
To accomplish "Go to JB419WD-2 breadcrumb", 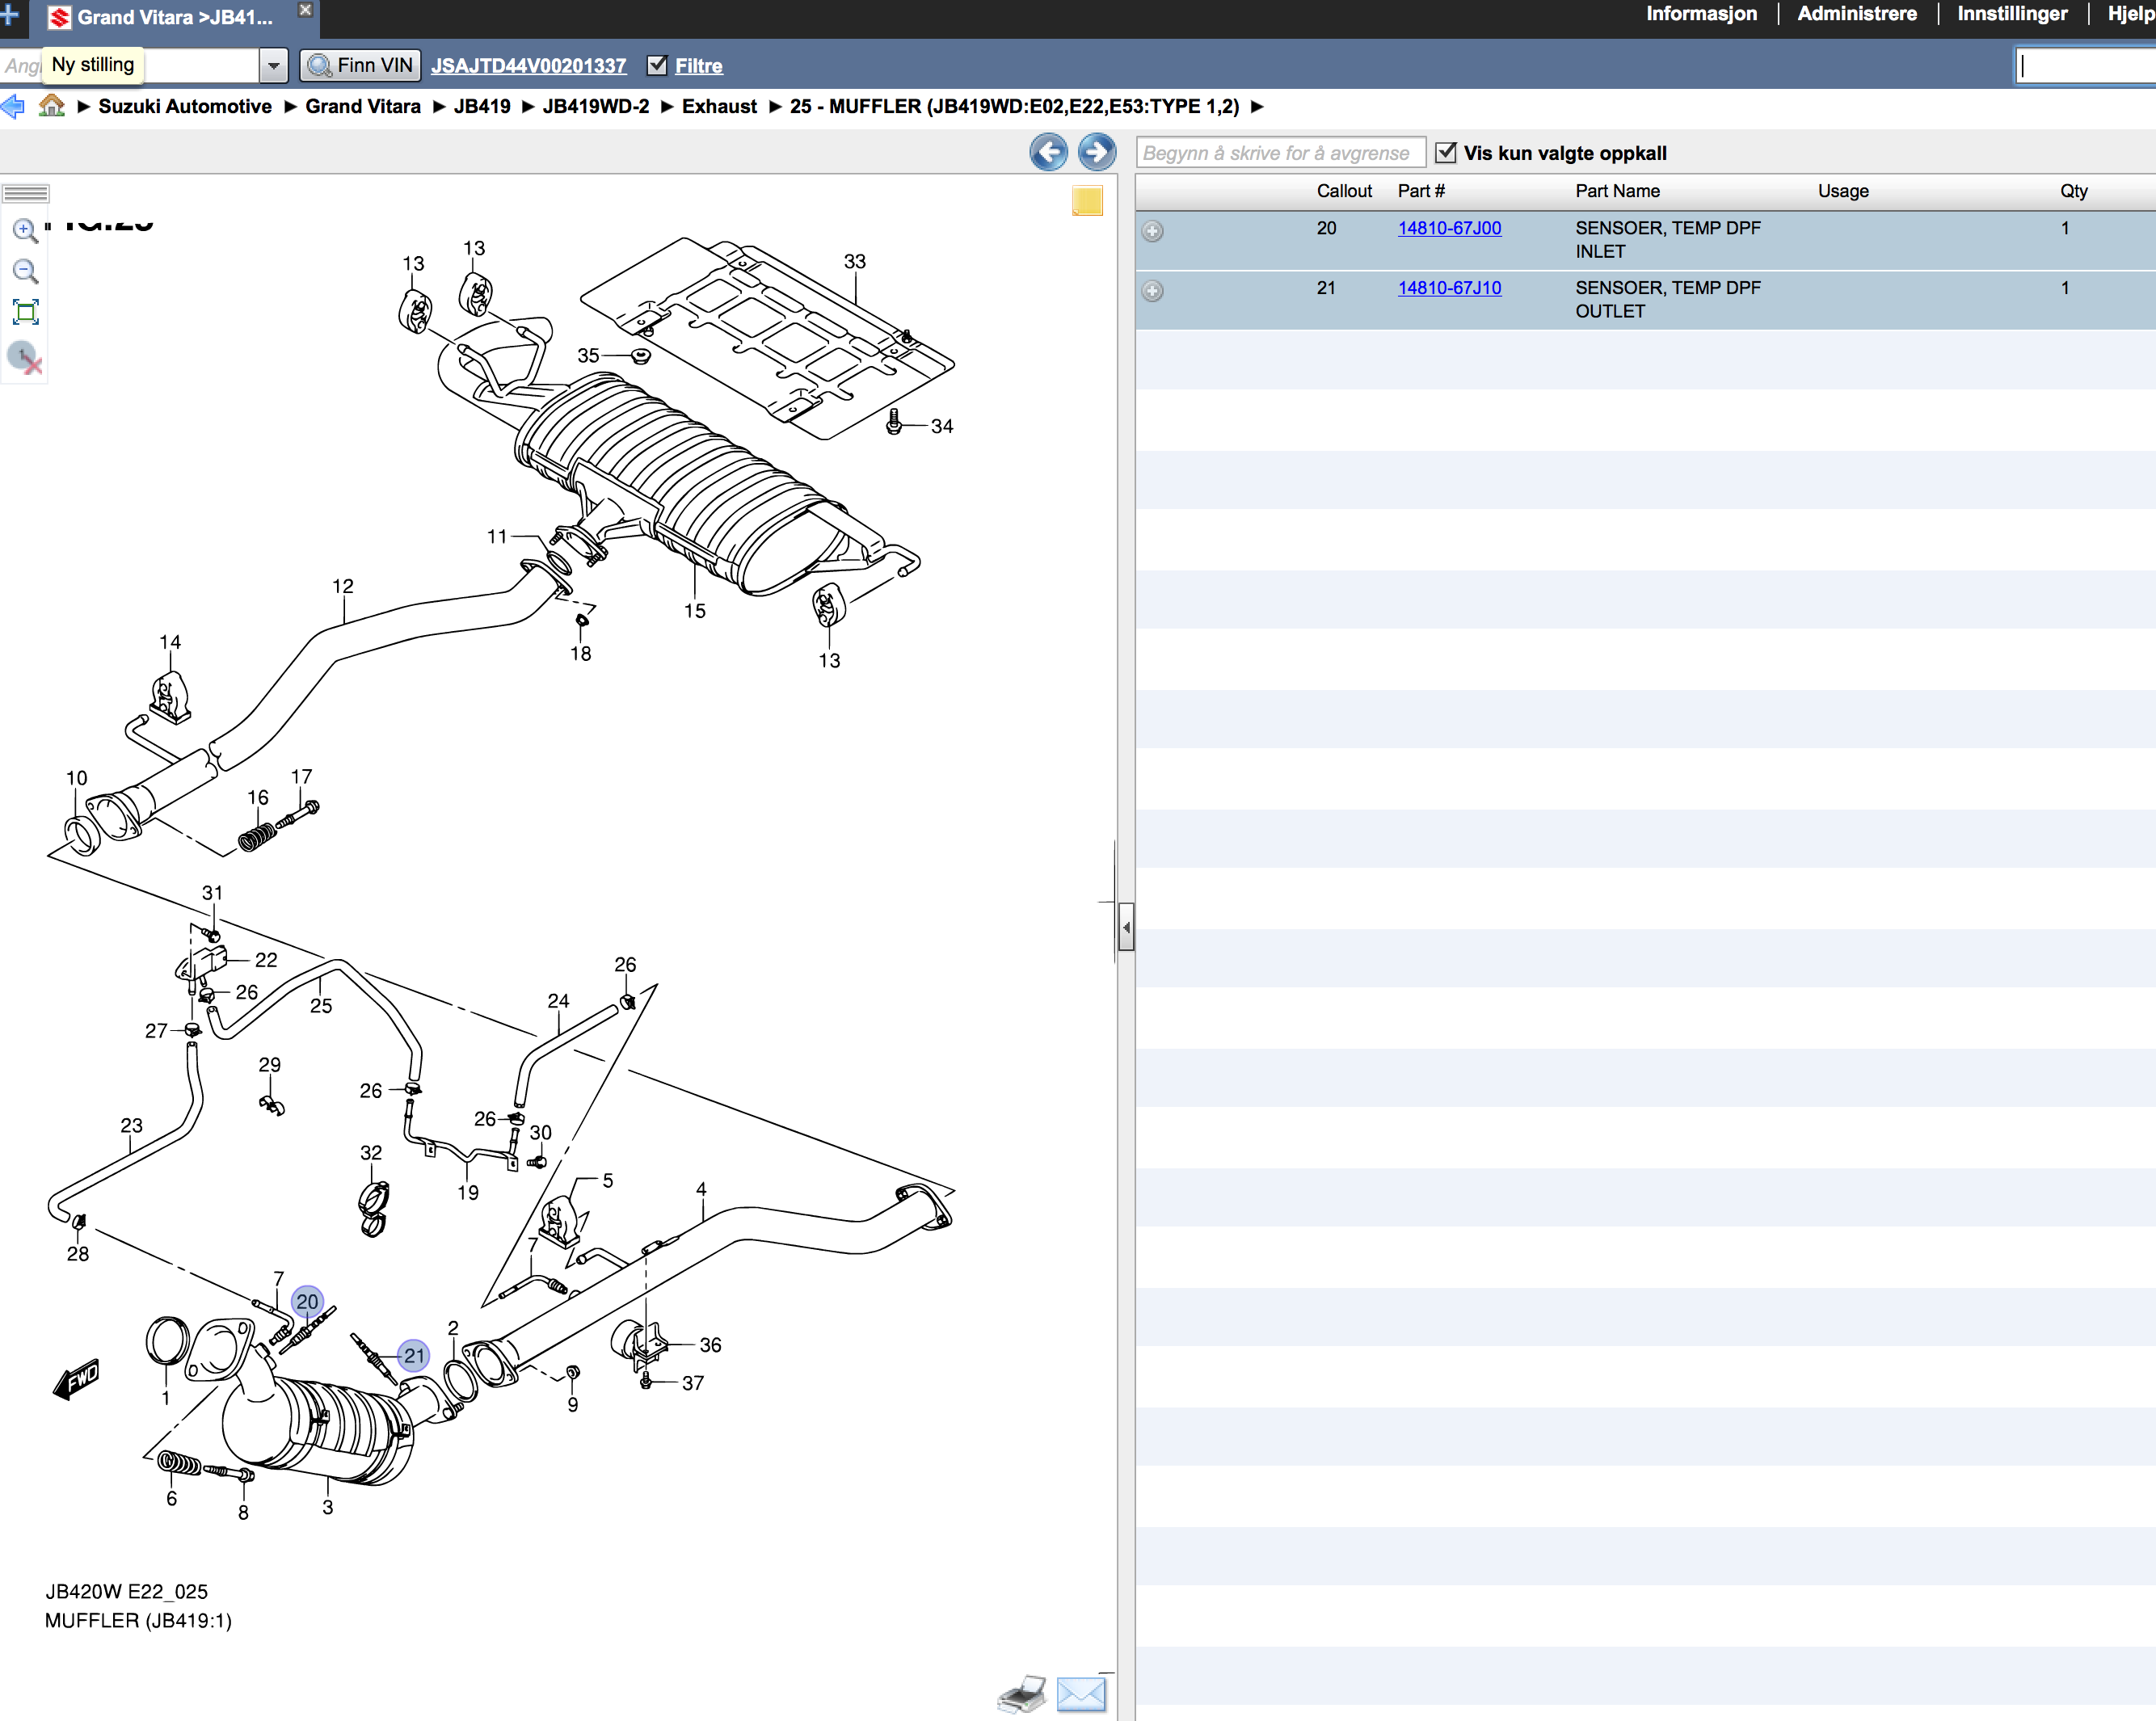I will (596, 106).
